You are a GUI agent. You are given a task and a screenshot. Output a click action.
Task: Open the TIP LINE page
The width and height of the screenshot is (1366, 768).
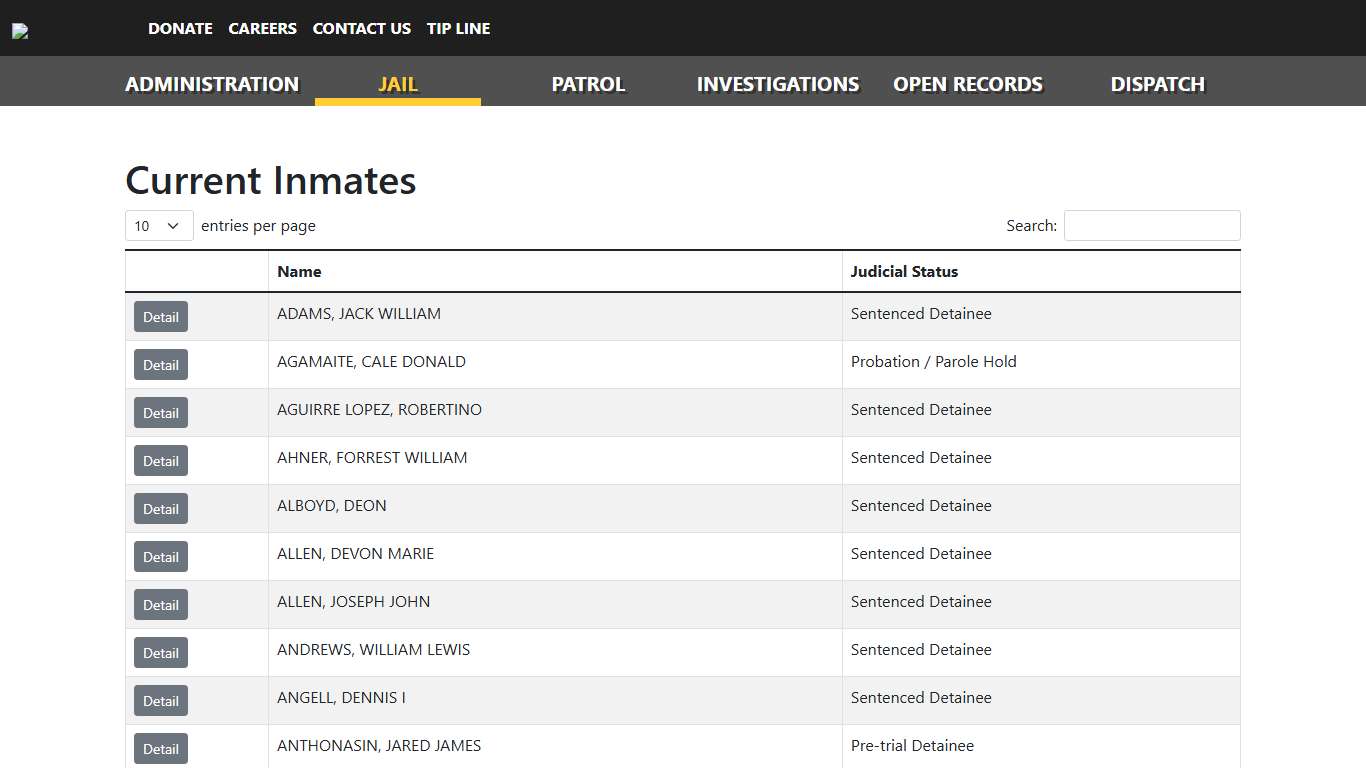pyautogui.click(x=458, y=28)
